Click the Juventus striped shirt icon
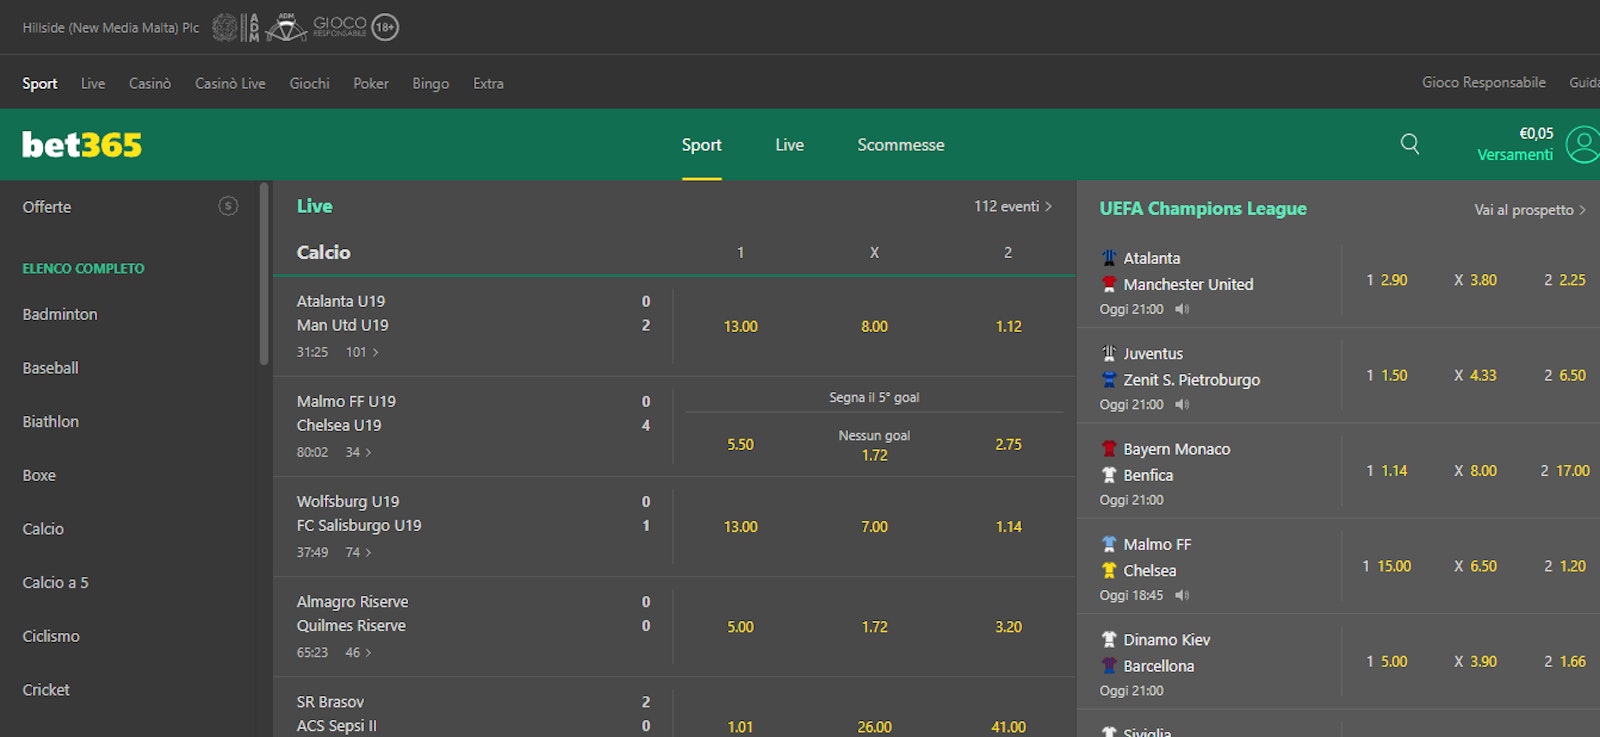This screenshot has height=737, width=1600. [1109, 353]
